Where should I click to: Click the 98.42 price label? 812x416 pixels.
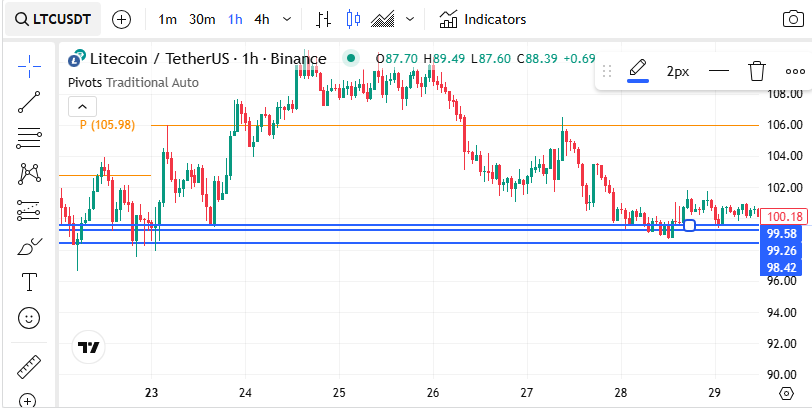[781, 267]
